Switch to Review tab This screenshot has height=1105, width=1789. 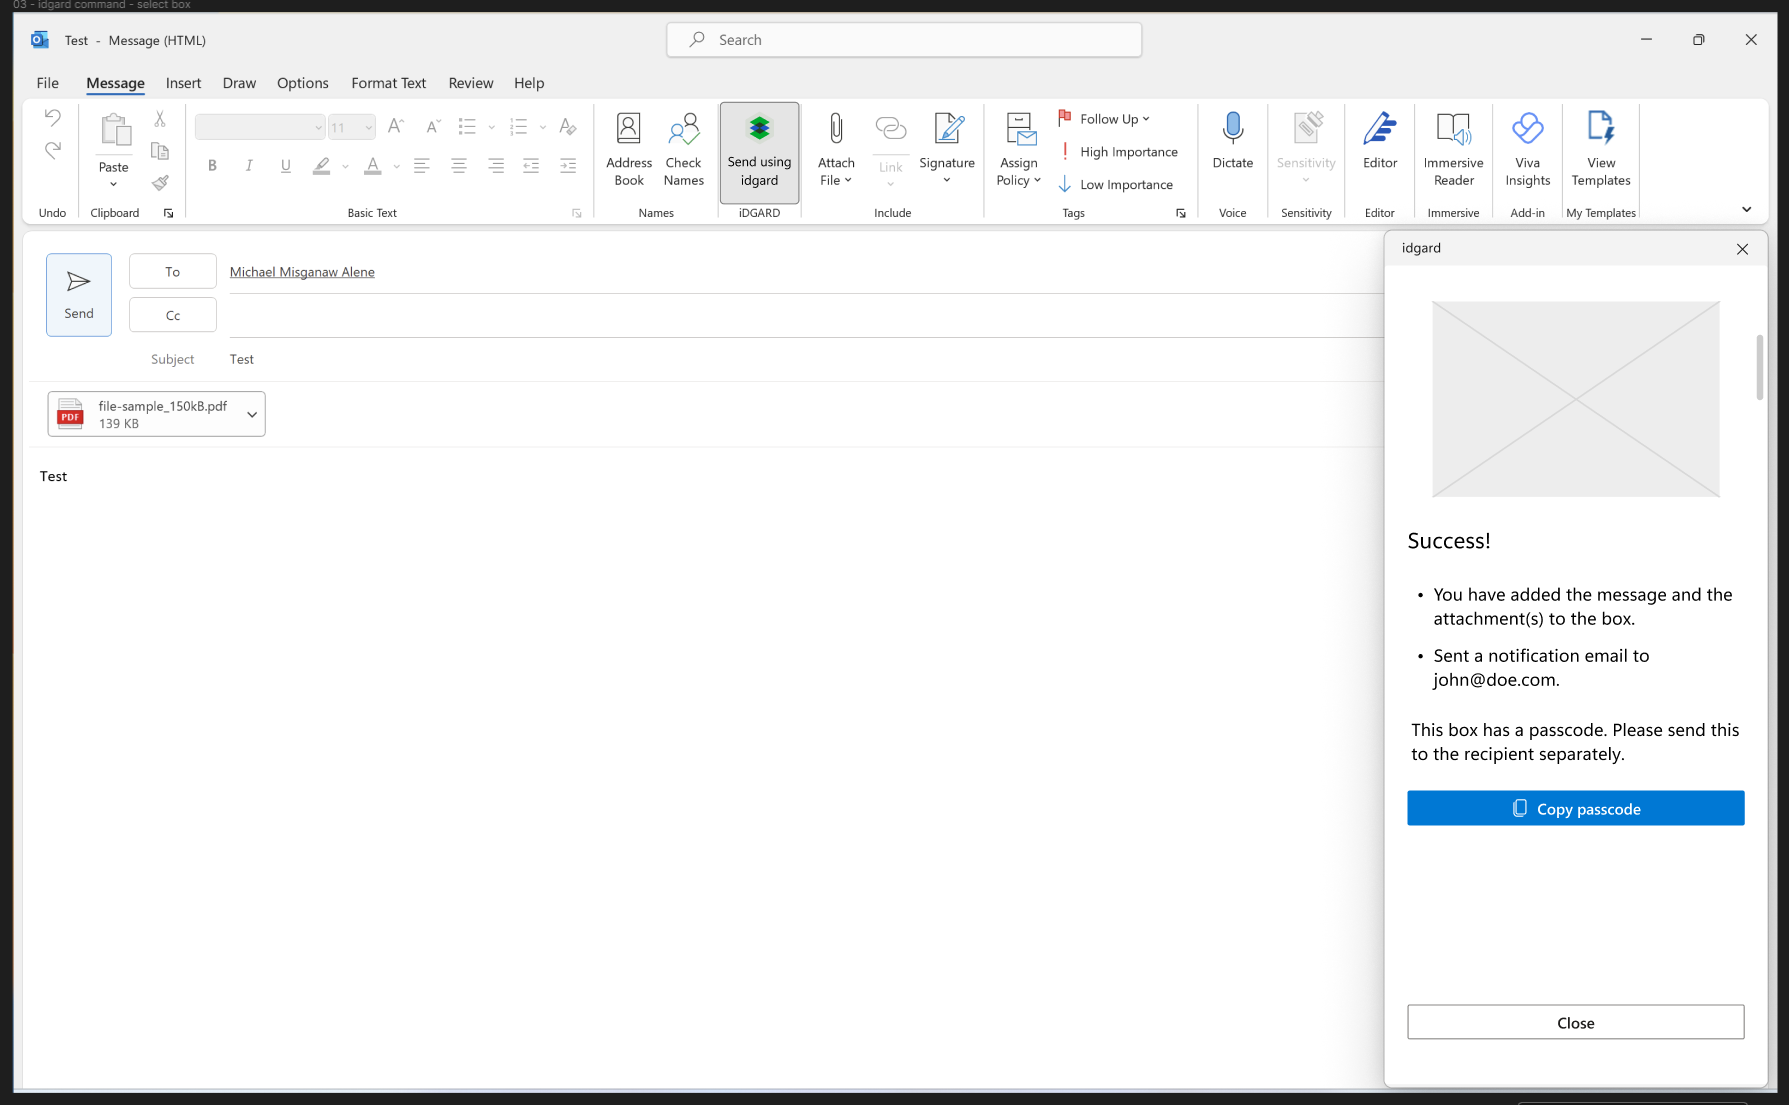pyautogui.click(x=470, y=83)
